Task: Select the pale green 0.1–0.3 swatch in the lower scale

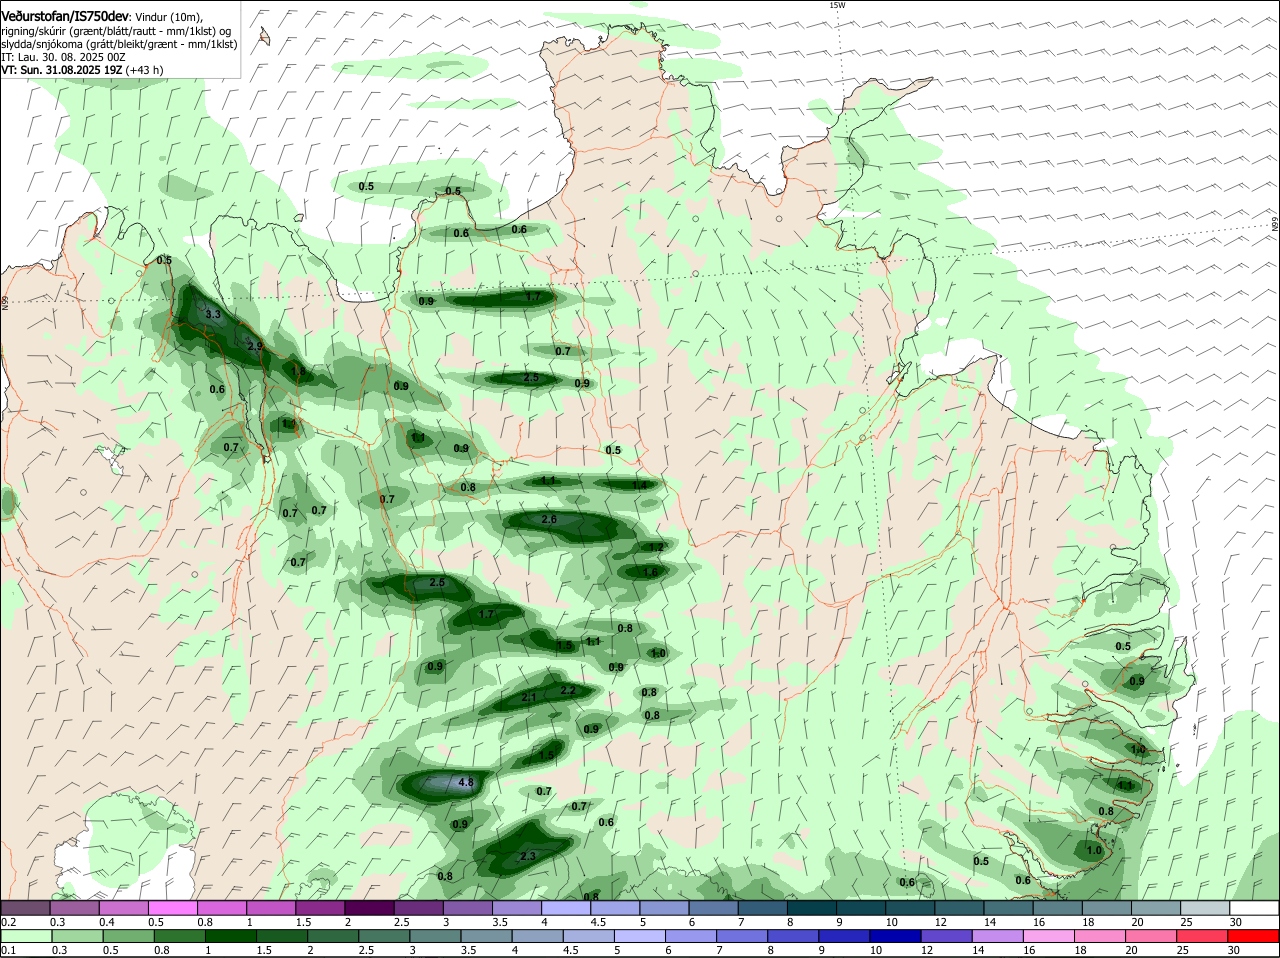Action: (x=26, y=935)
